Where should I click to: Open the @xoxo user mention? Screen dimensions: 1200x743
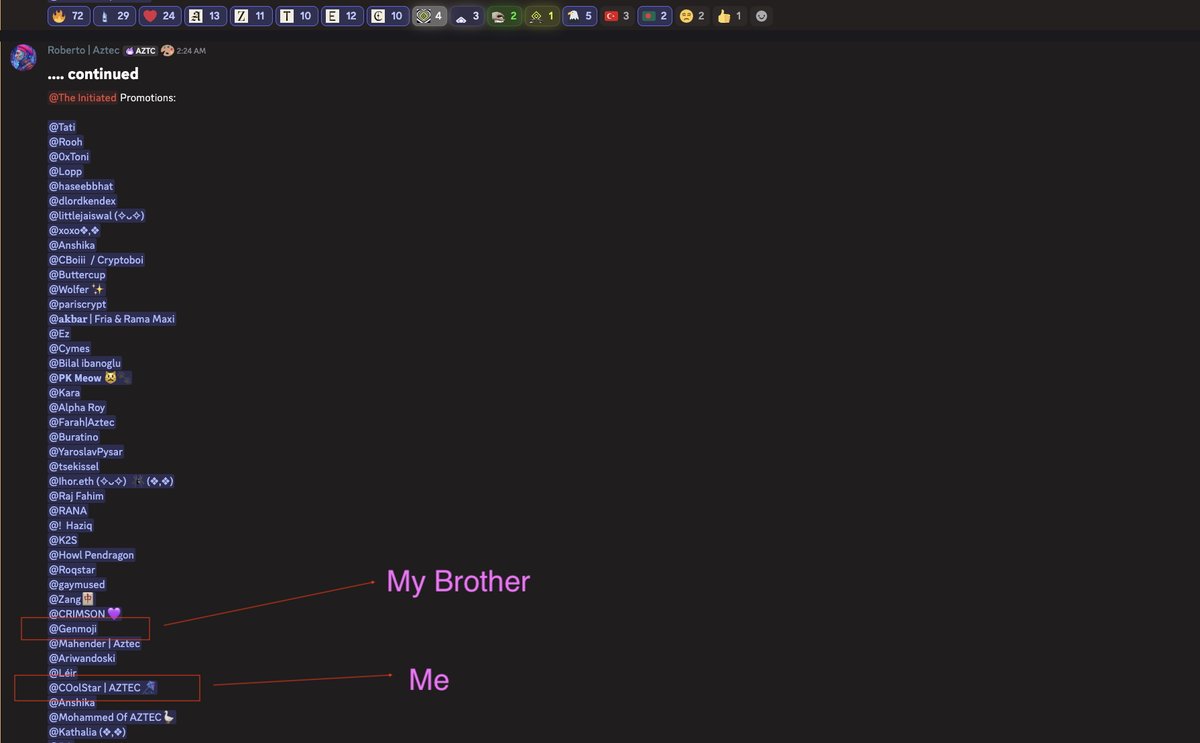tap(74, 231)
